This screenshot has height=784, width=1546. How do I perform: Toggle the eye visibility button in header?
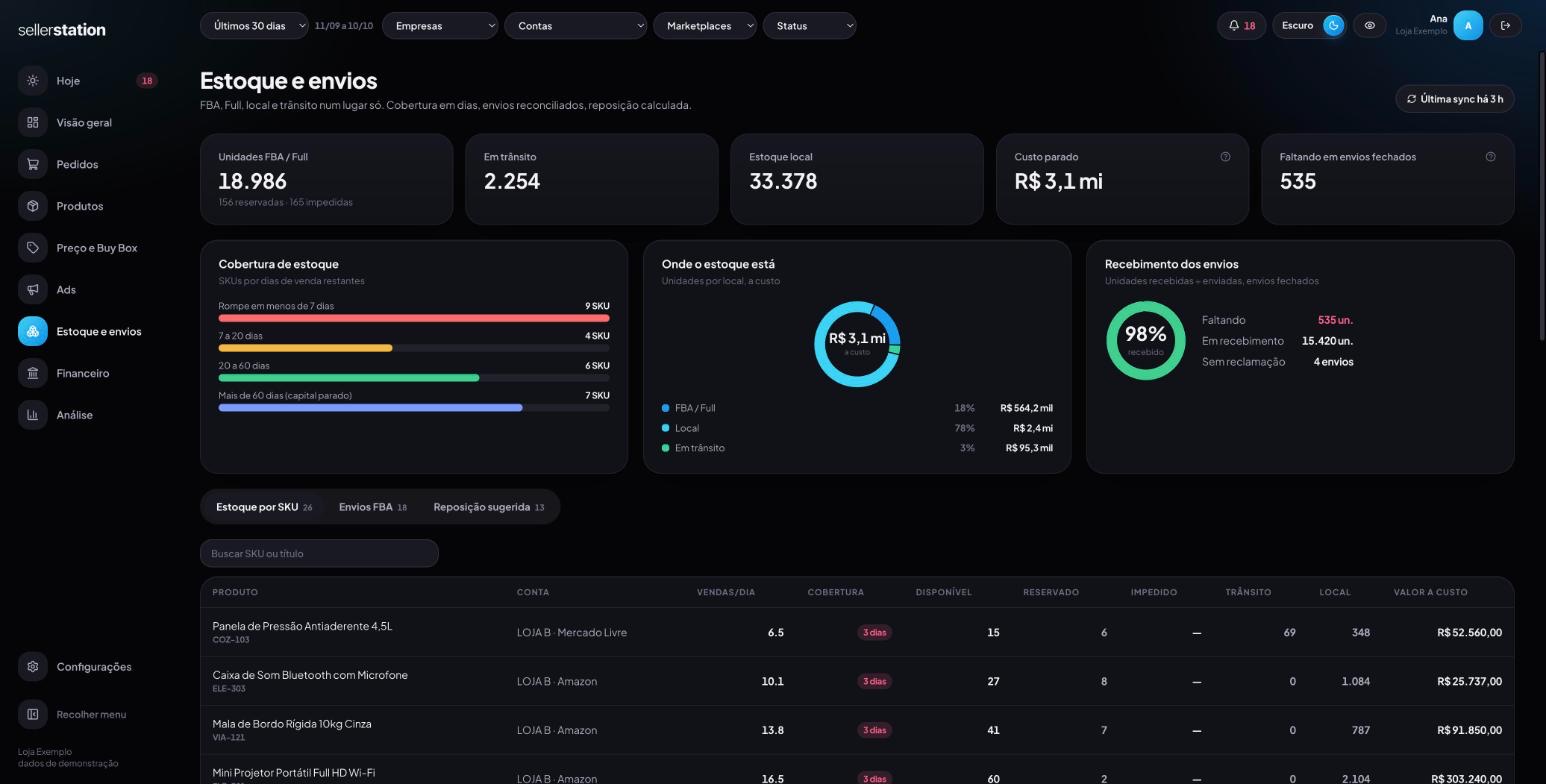[x=1370, y=26]
